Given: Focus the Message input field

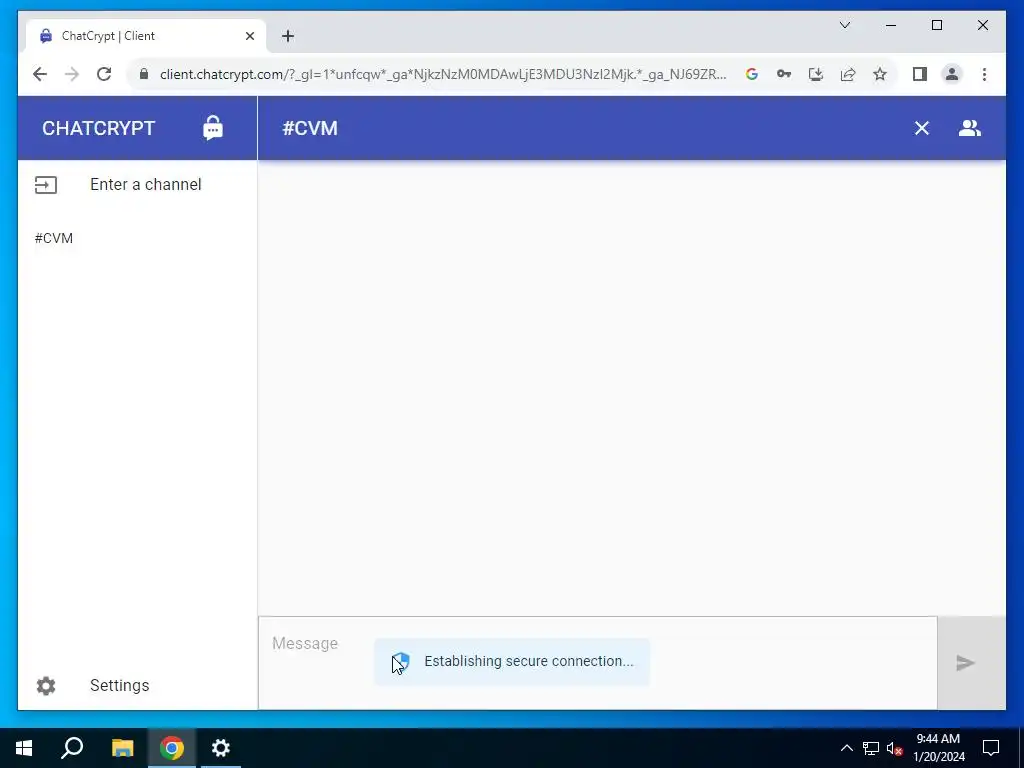Looking at the screenshot, I should (598, 662).
